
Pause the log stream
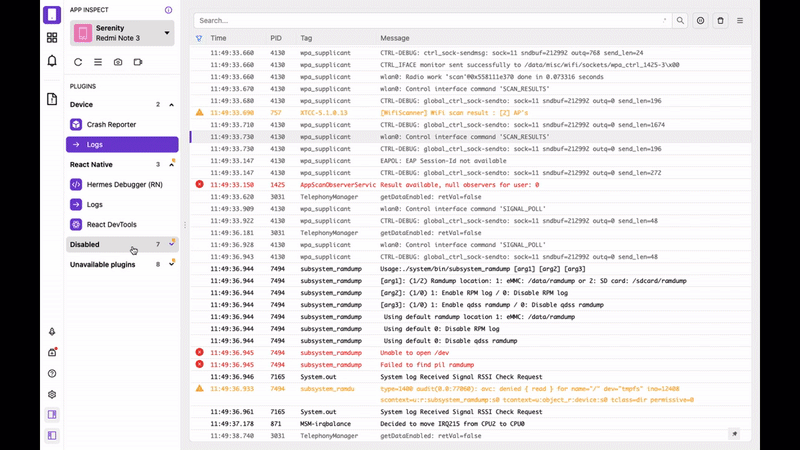click(701, 20)
